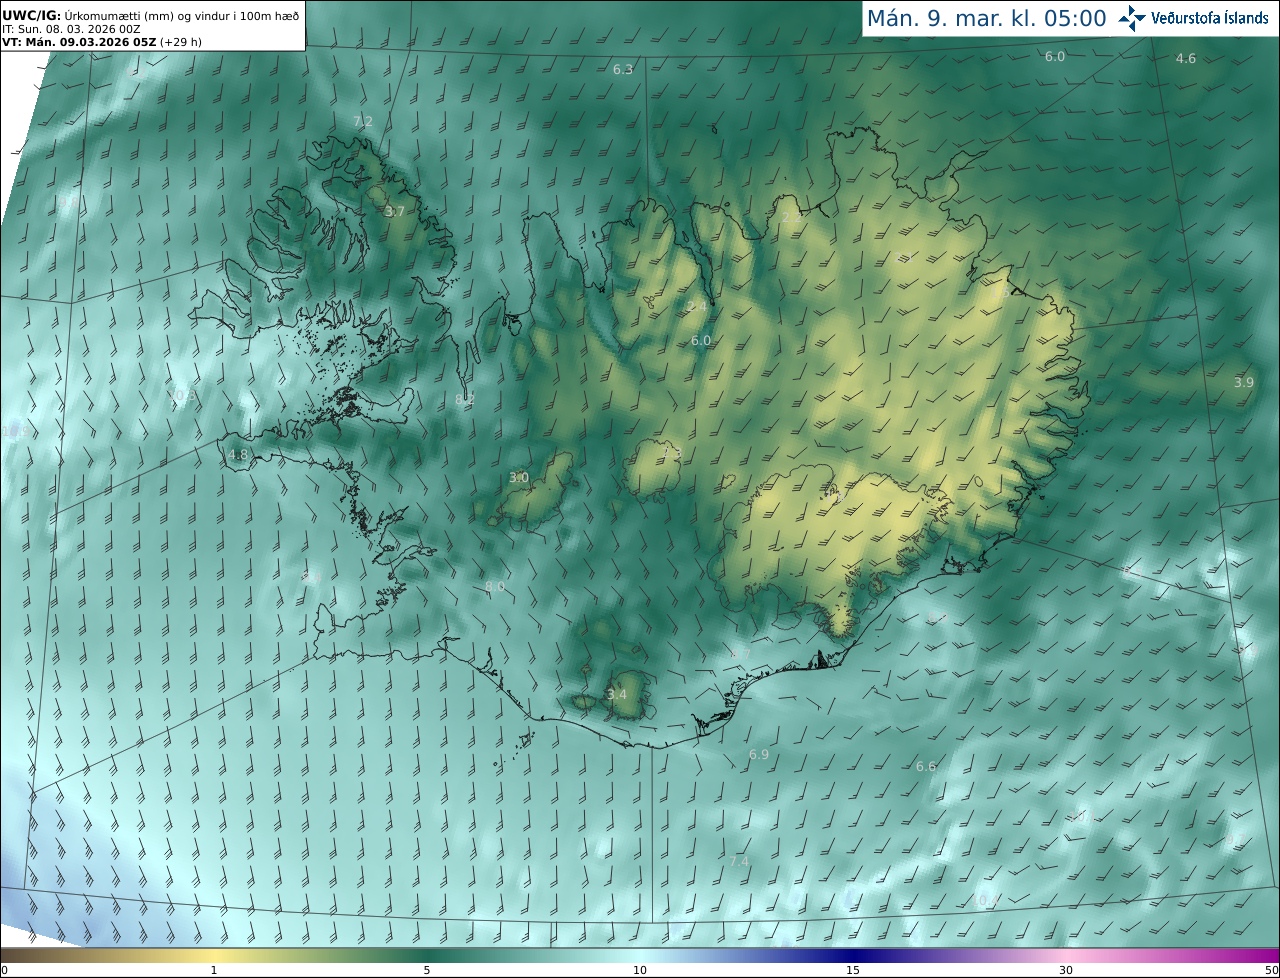Click the dark blue color scale segment near 15
This screenshot has width=1280, height=978.
click(x=853, y=955)
